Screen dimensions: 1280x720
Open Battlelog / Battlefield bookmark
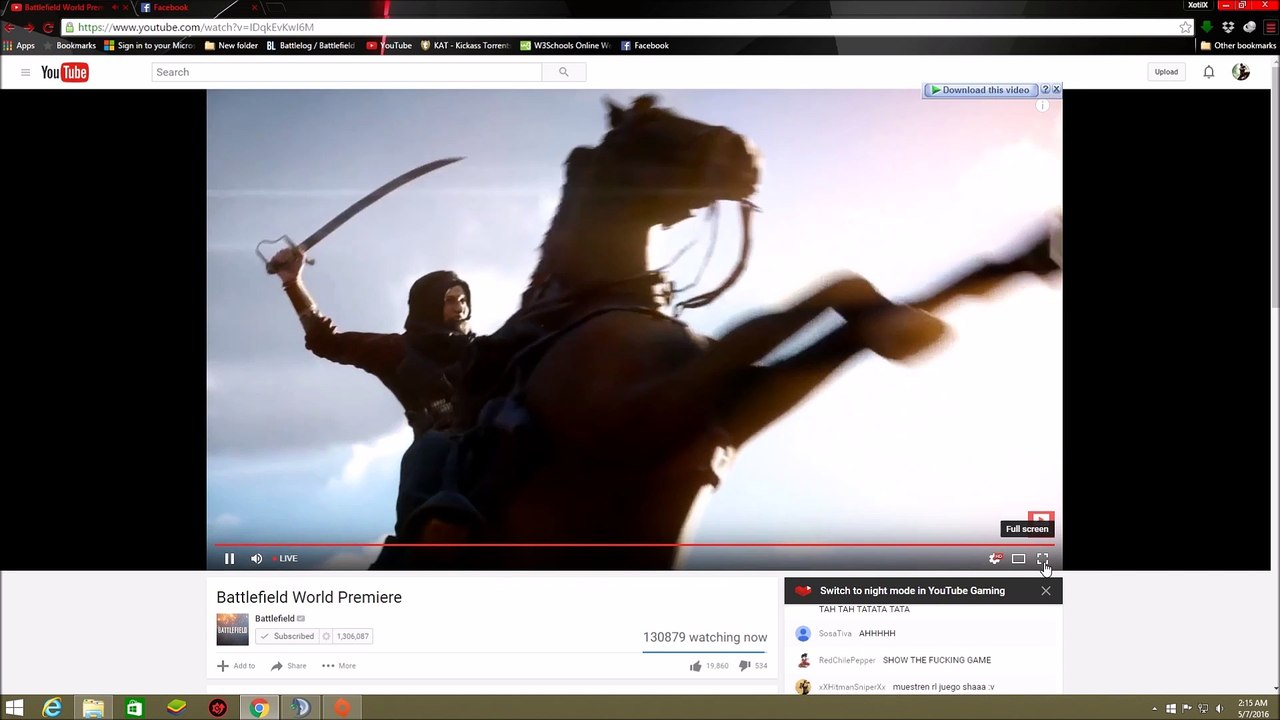[310, 45]
